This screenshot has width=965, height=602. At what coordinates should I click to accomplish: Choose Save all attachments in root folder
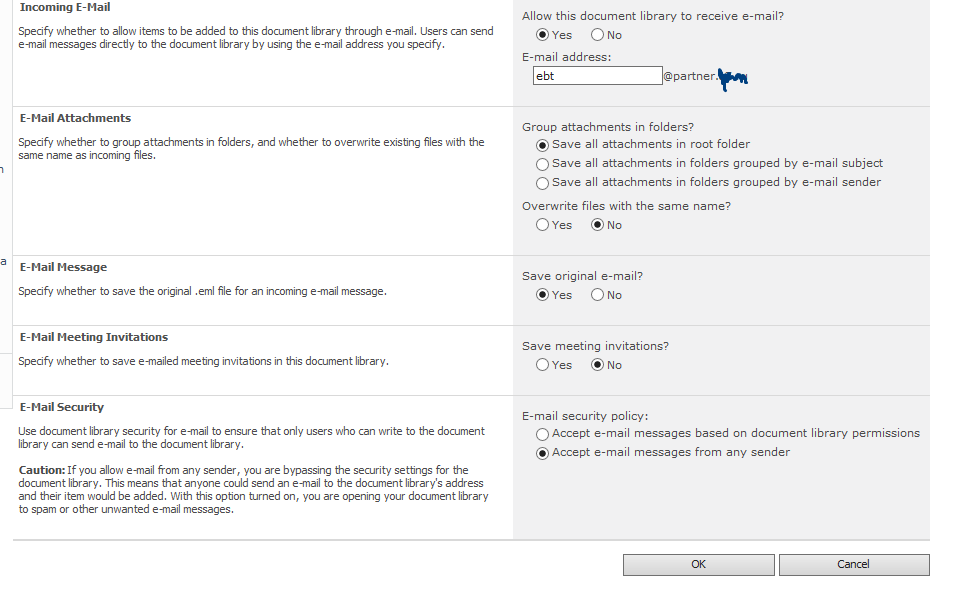tap(542, 145)
